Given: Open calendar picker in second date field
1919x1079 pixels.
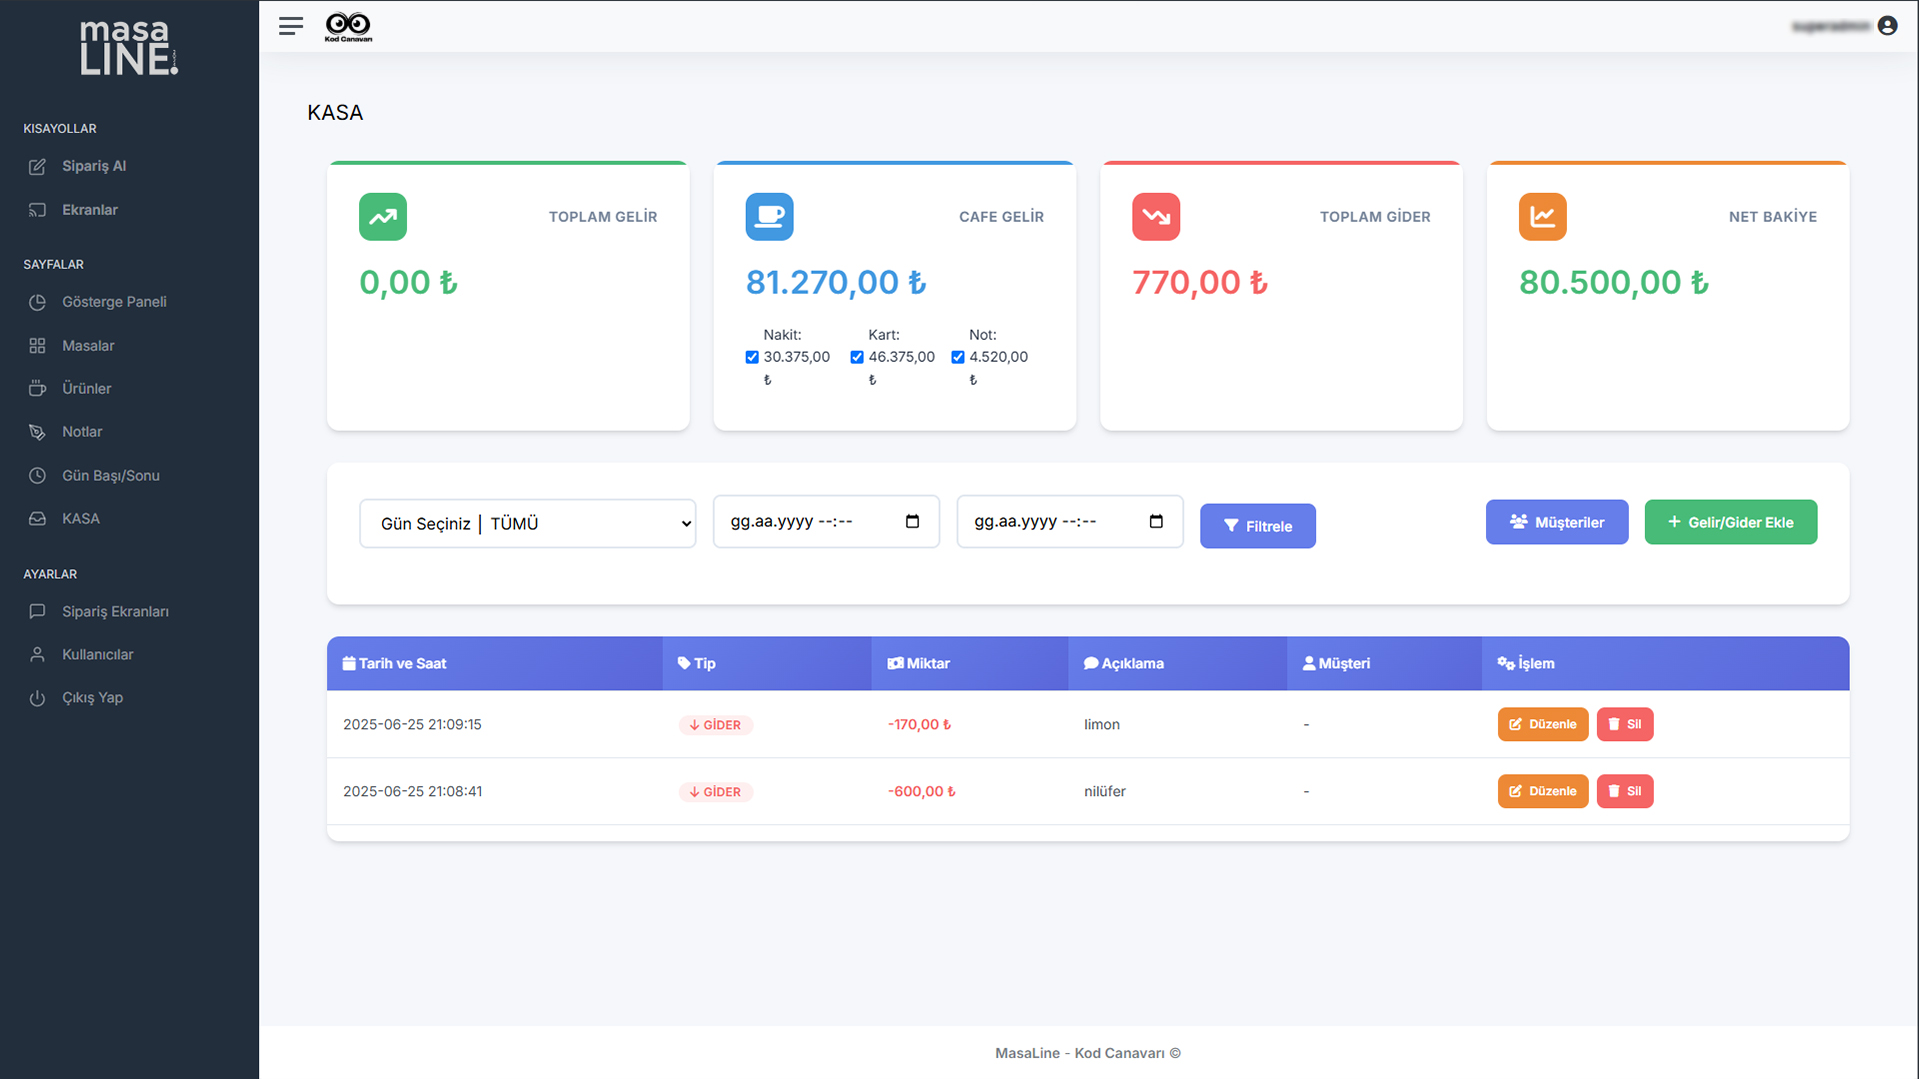Looking at the screenshot, I should (1156, 522).
